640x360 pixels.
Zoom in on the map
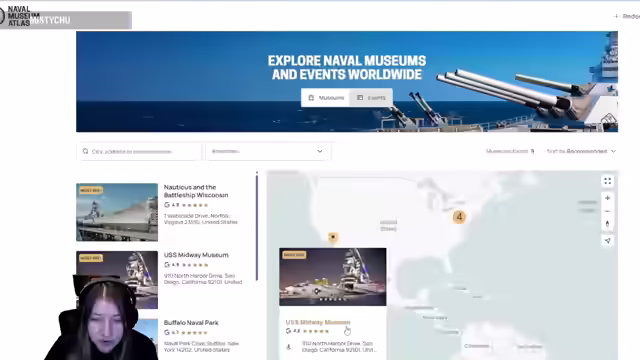coord(607,198)
